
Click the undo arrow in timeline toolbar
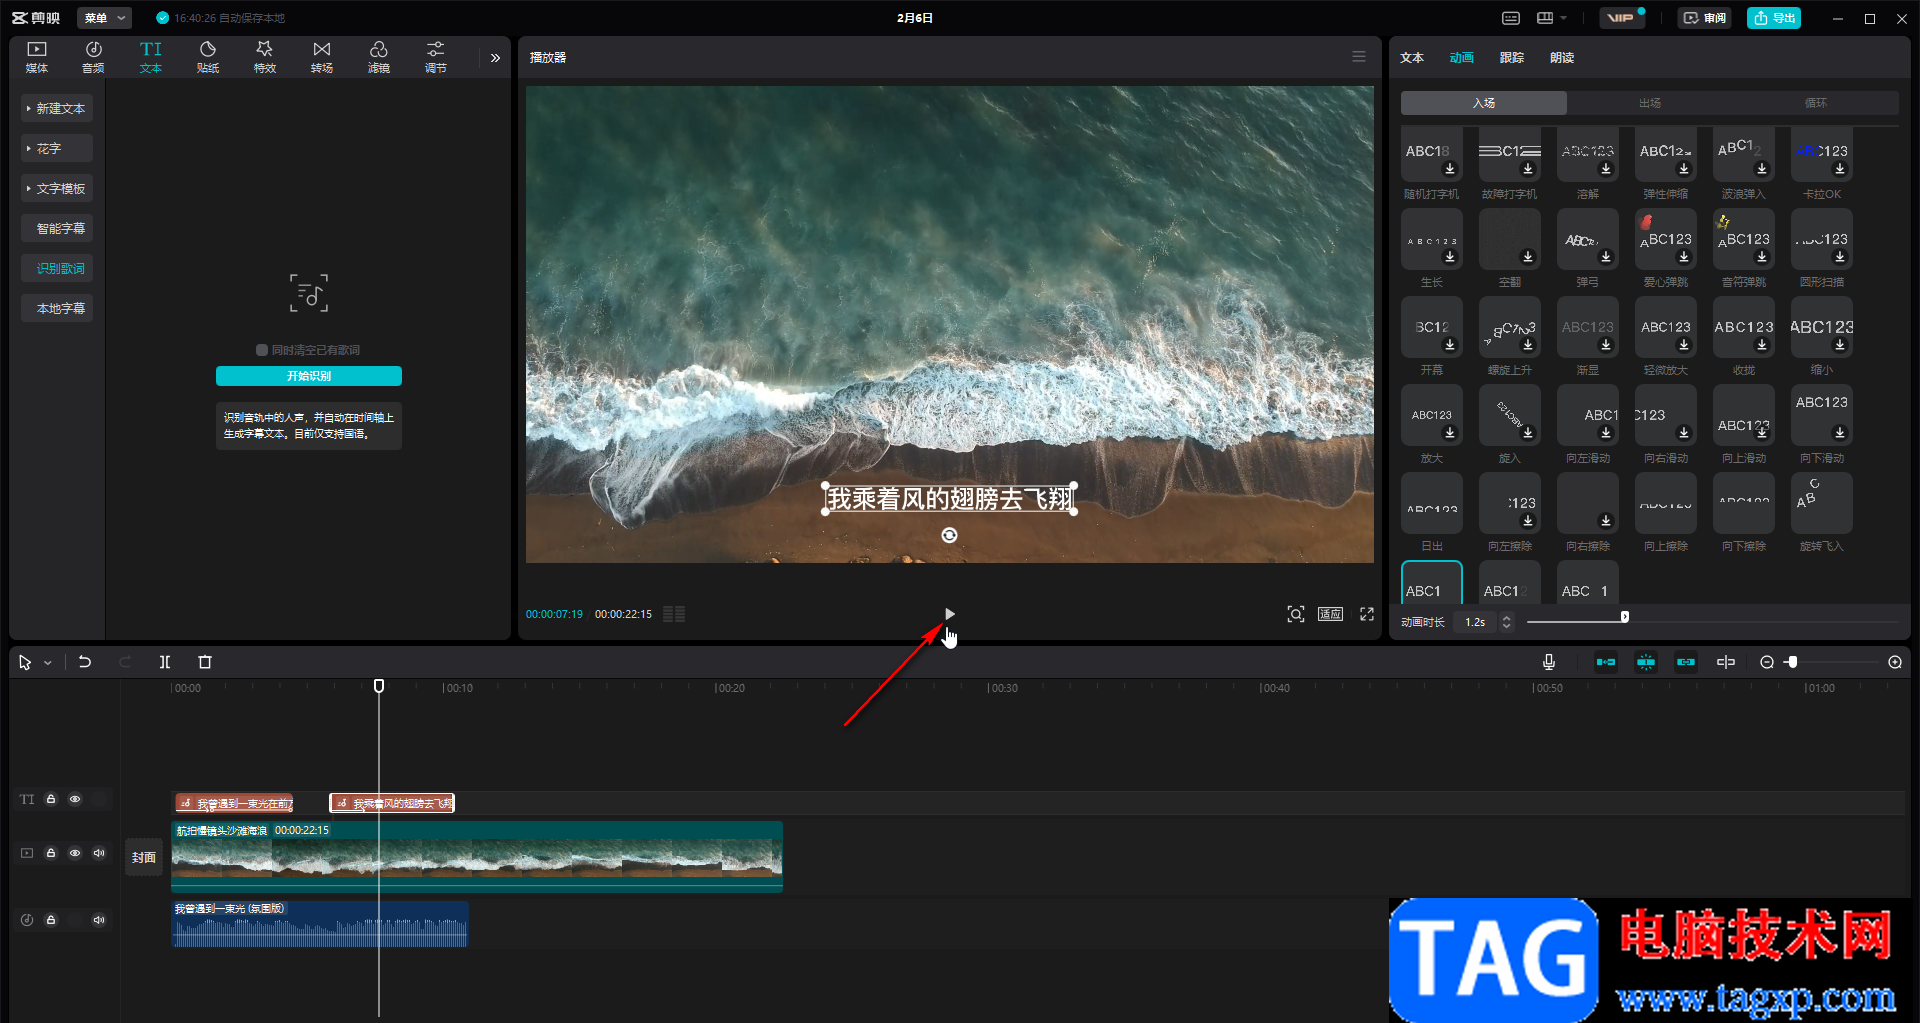tap(85, 662)
